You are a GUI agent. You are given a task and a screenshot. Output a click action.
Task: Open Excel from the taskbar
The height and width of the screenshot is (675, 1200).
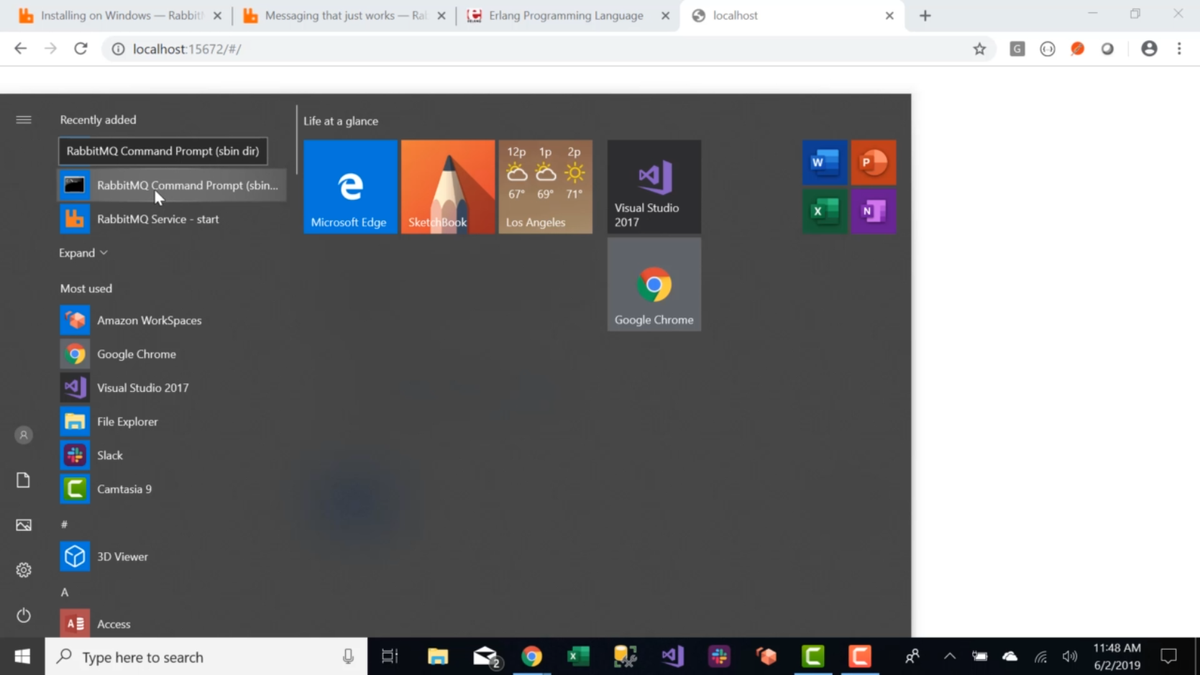578,657
